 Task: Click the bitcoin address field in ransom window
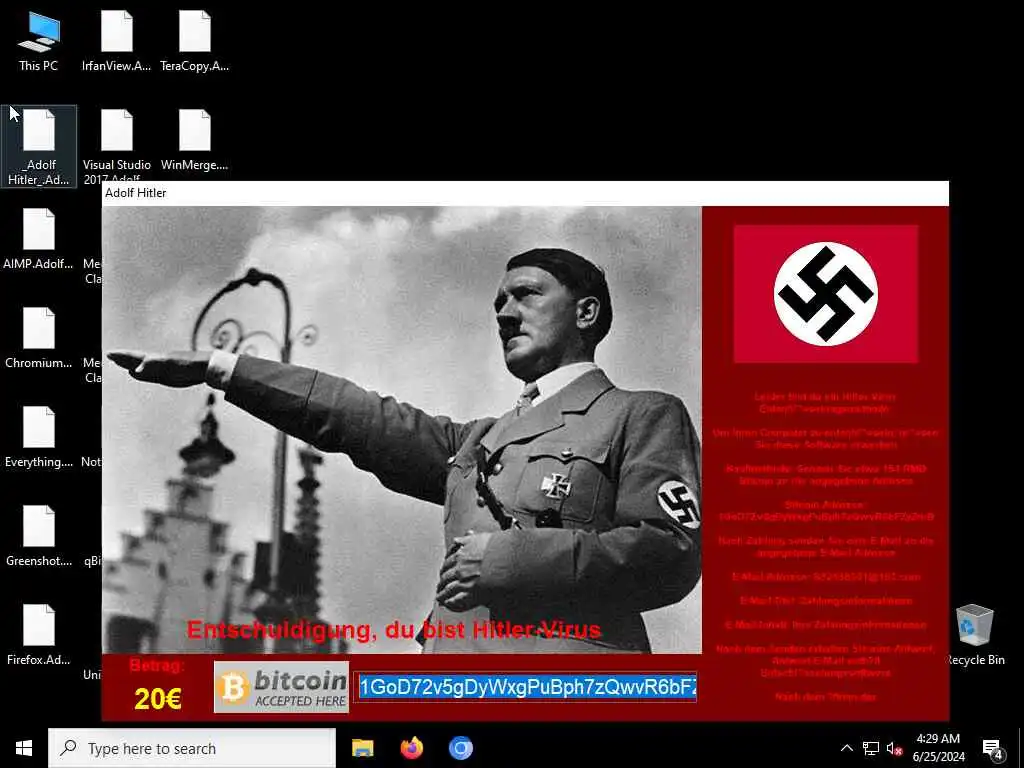tap(526, 687)
